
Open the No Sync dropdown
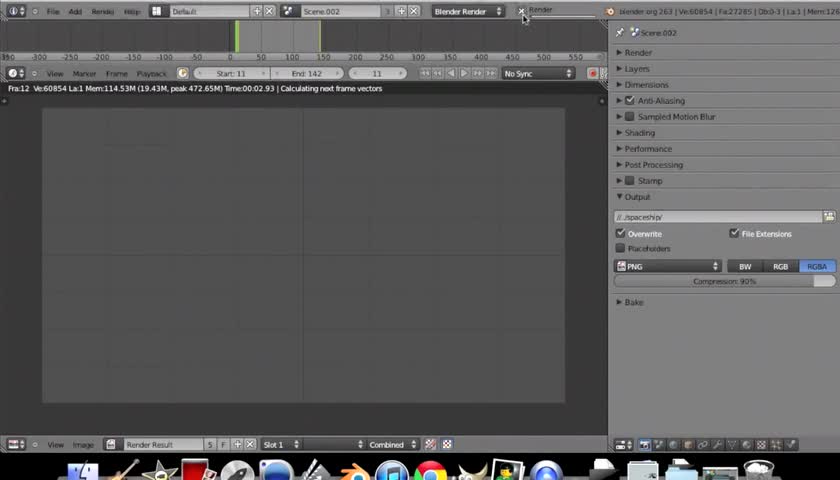(538, 73)
